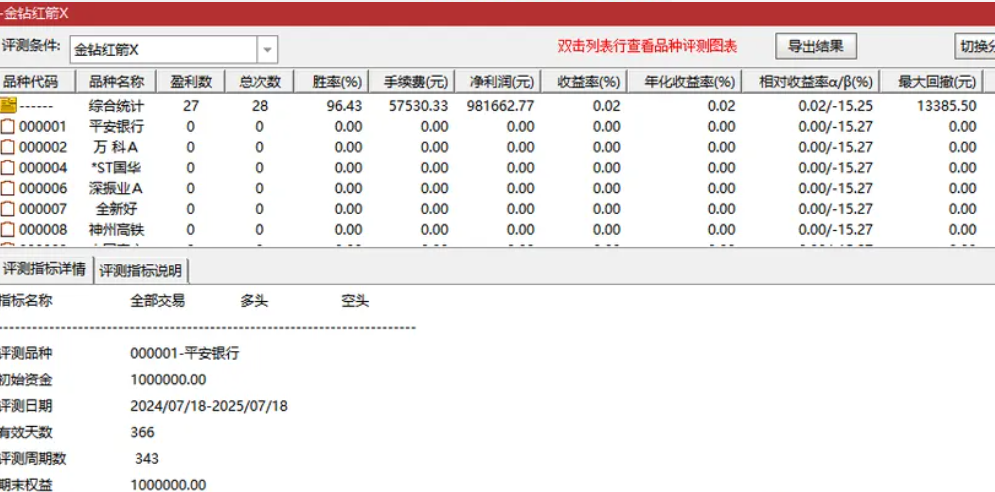Click the 57530.33 commission value

tap(418, 106)
